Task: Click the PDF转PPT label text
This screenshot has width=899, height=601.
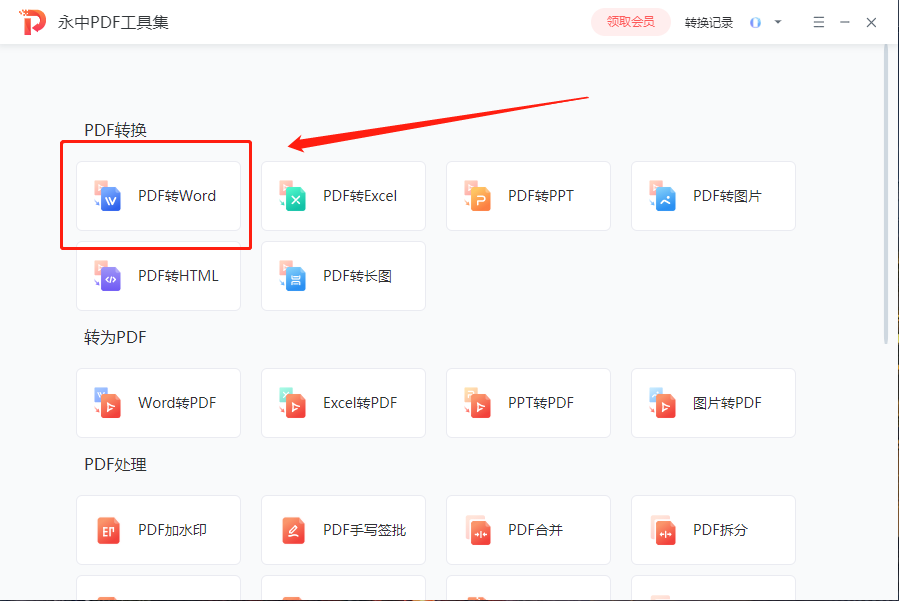Action: [x=541, y=196]
